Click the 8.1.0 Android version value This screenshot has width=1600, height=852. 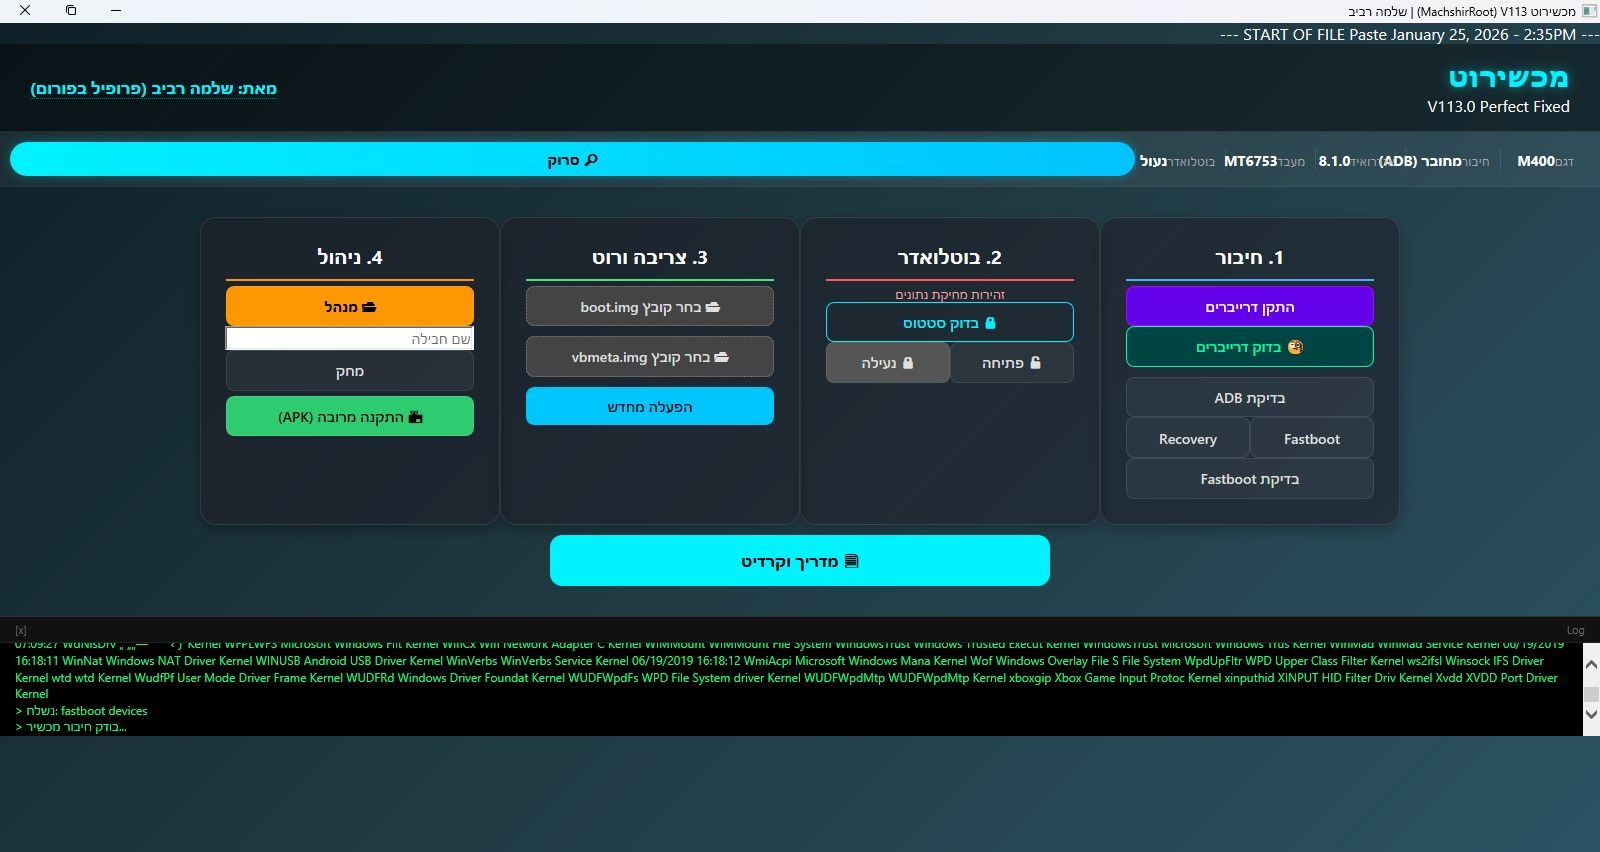1334,161
